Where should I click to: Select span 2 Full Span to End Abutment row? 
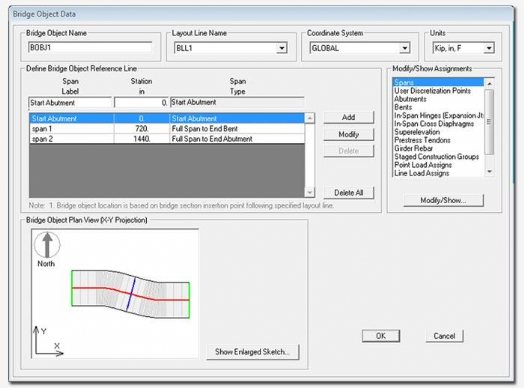tap(167, 139)
